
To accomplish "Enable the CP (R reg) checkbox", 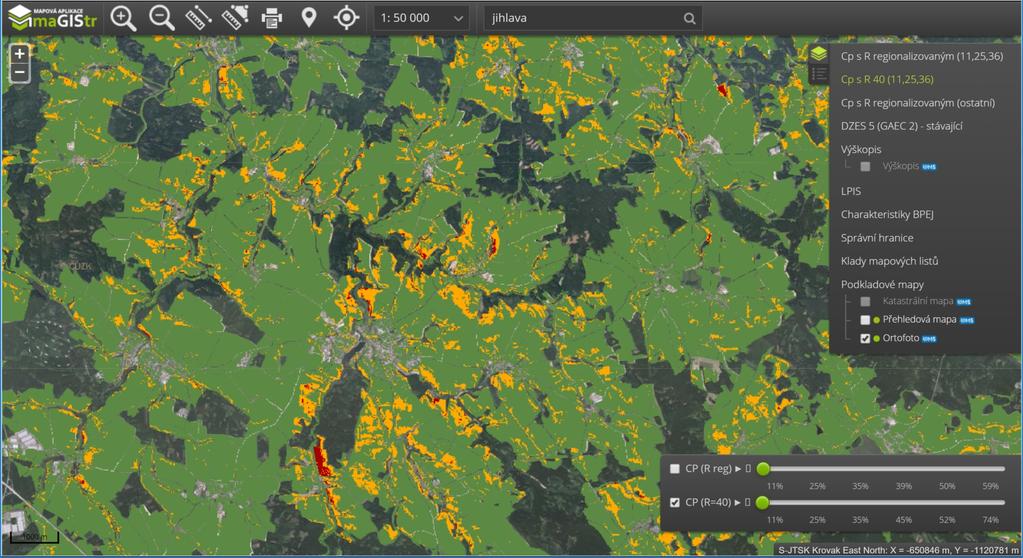I will point(675,469).
